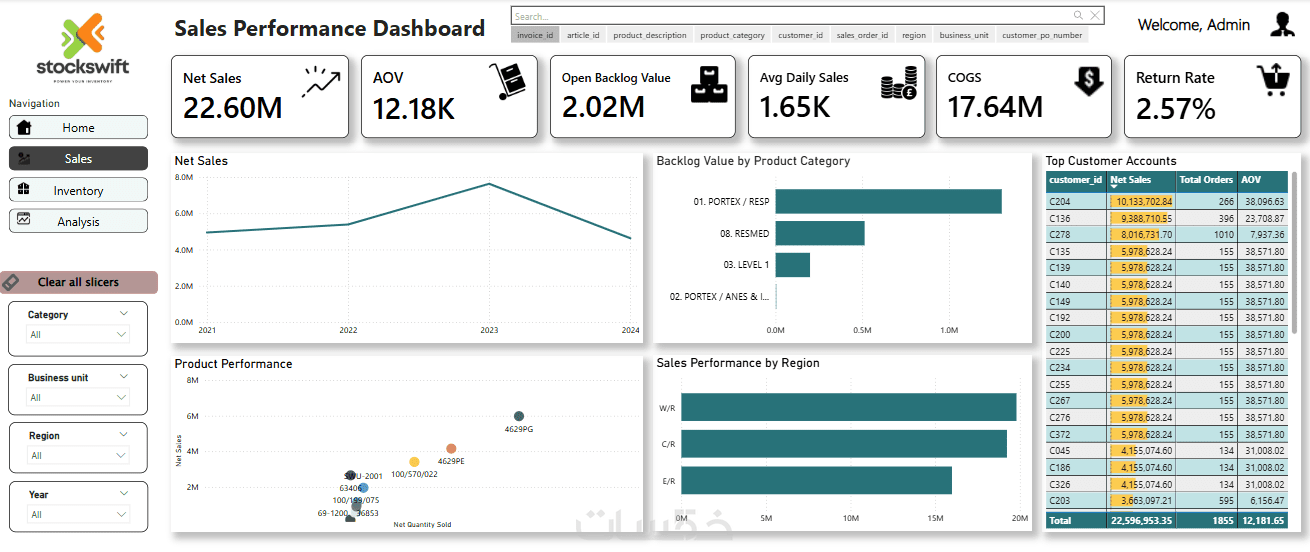Open the Category 'All' dropdown
The height and width of the screenshot is (552, 1310).
pos(78,335)
